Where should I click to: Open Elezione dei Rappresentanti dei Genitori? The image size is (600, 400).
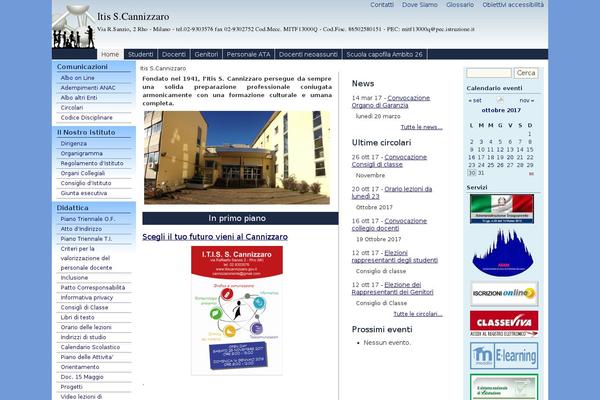(393, 289)
